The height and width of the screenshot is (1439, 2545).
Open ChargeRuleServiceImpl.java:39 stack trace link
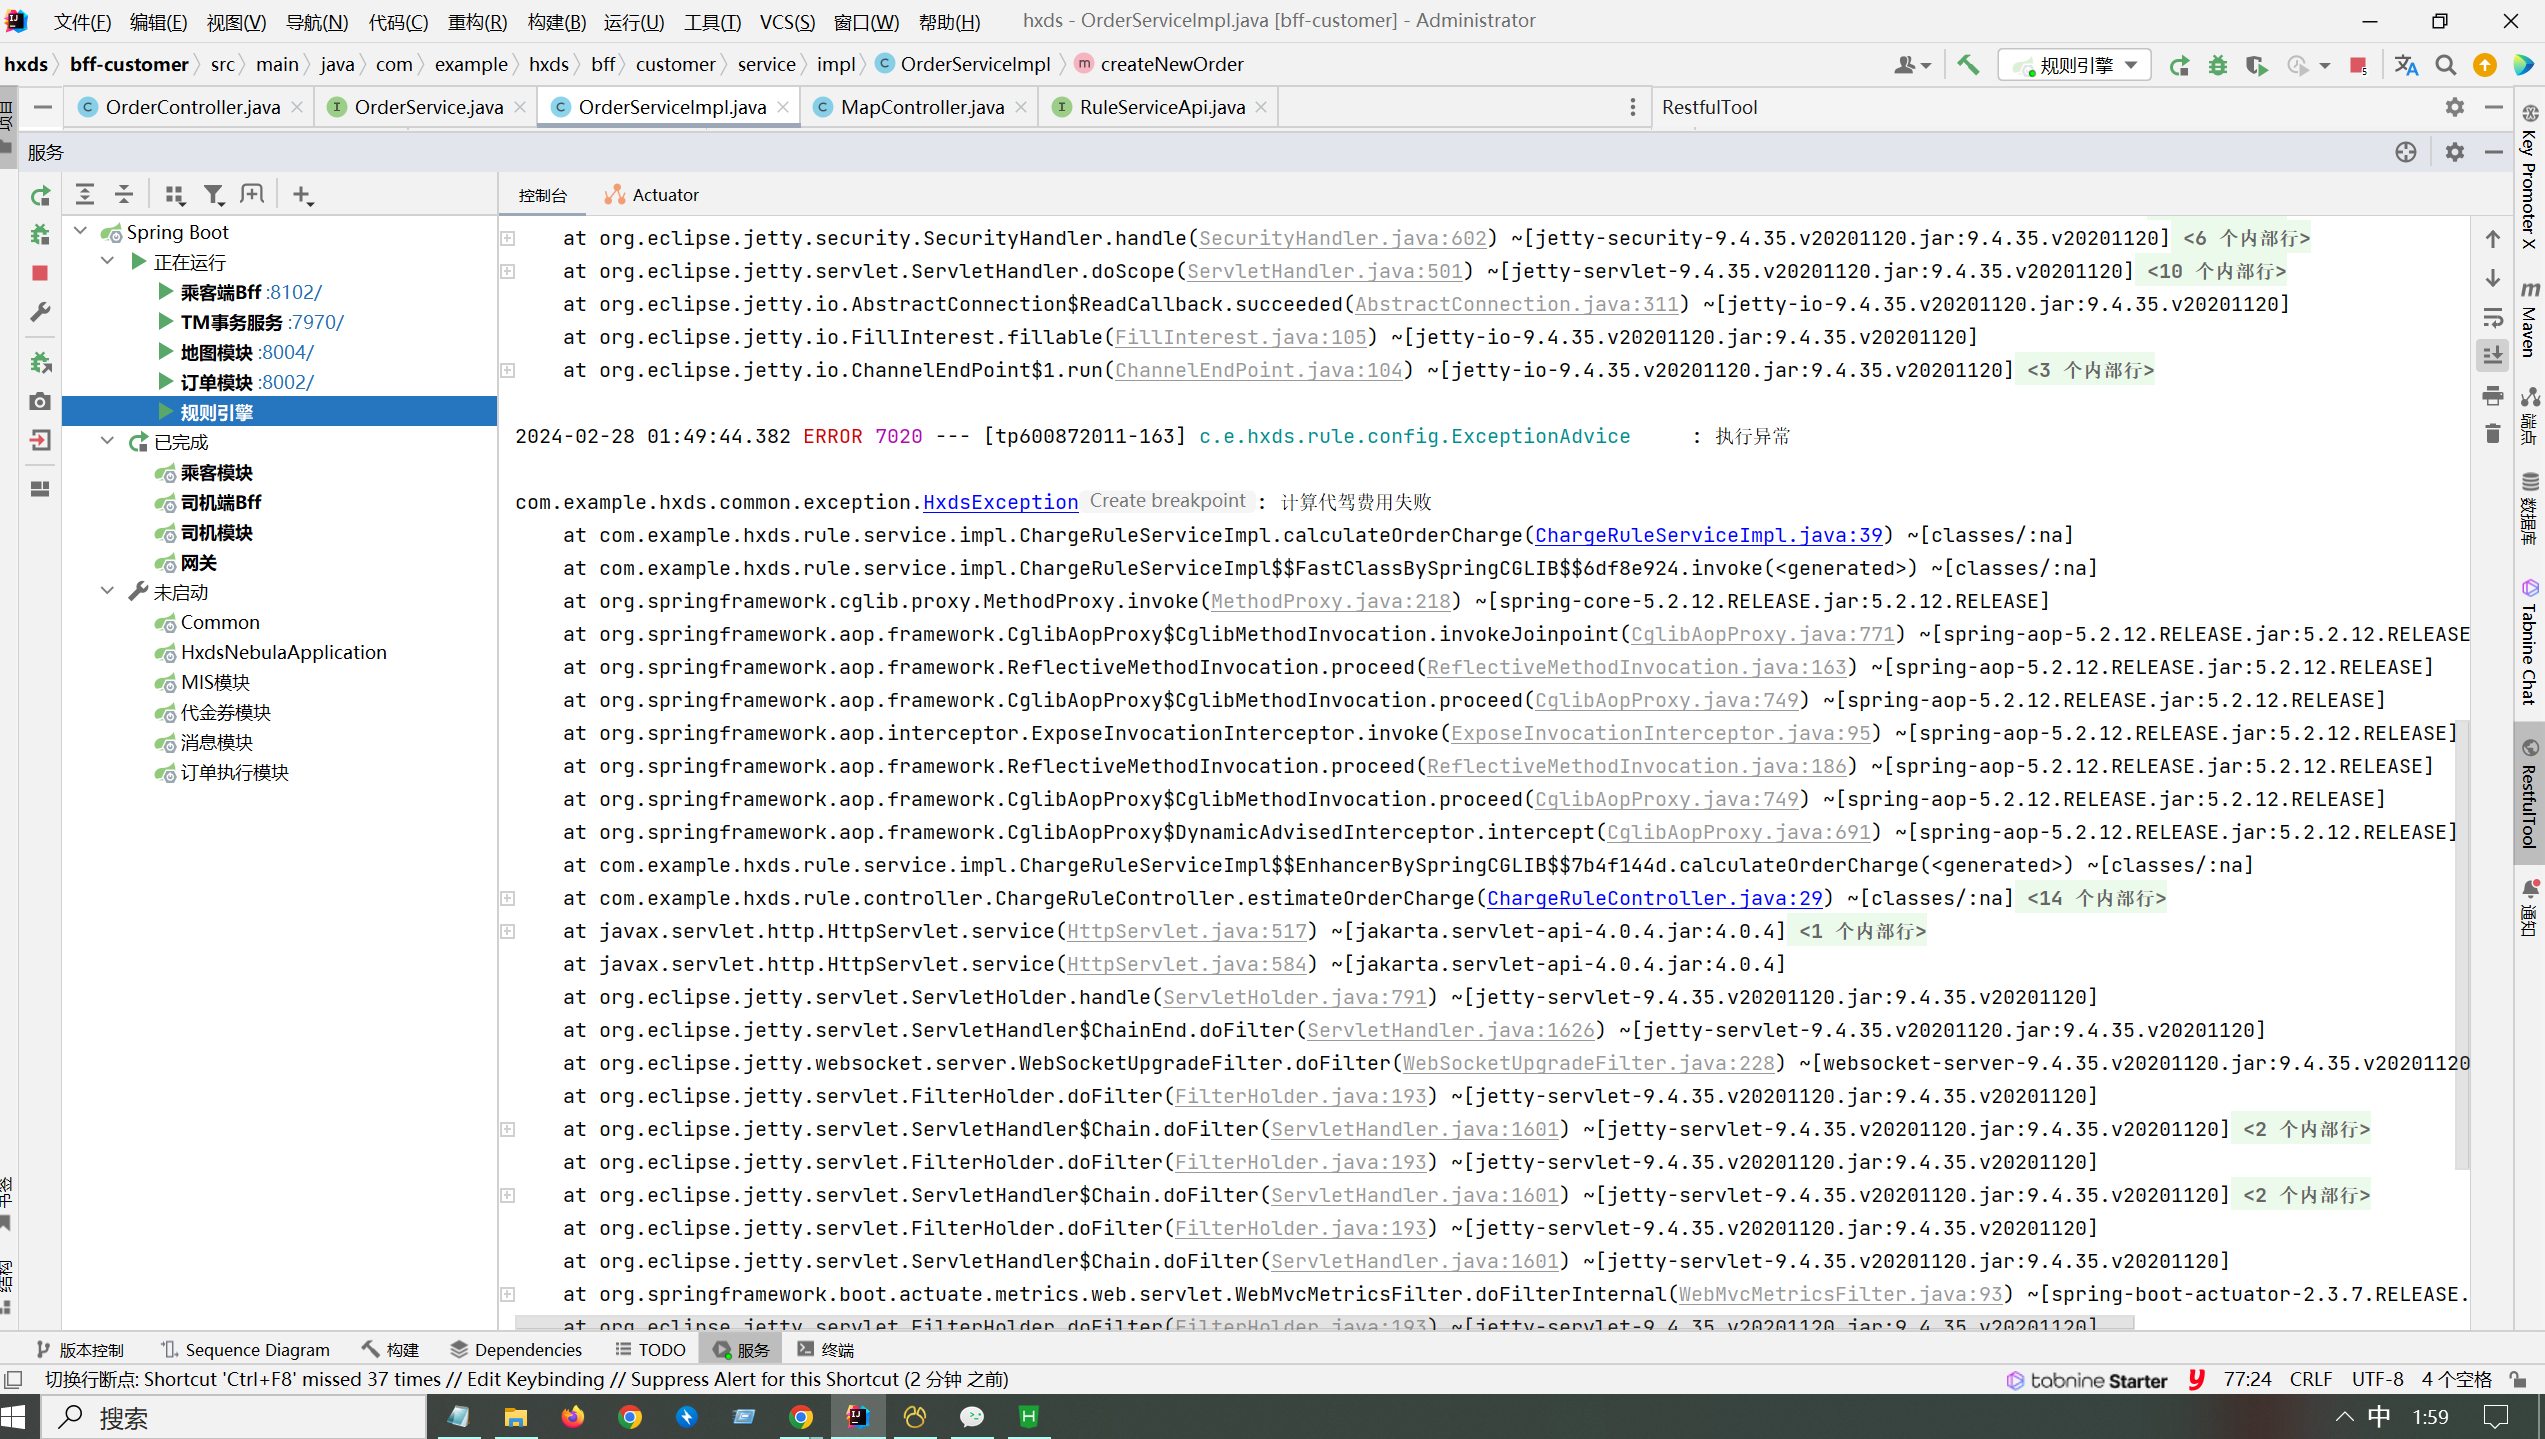tap(1708, 535)
